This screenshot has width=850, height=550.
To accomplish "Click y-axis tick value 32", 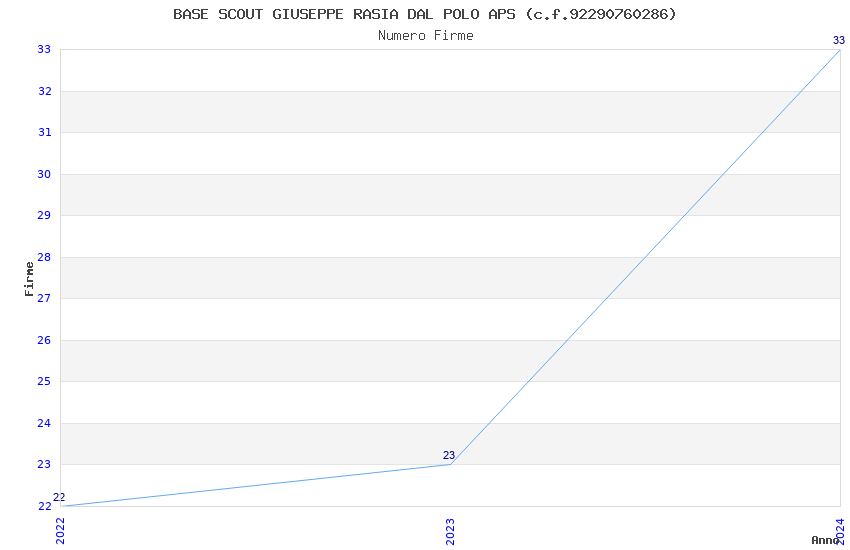I will tap(44, 91).
